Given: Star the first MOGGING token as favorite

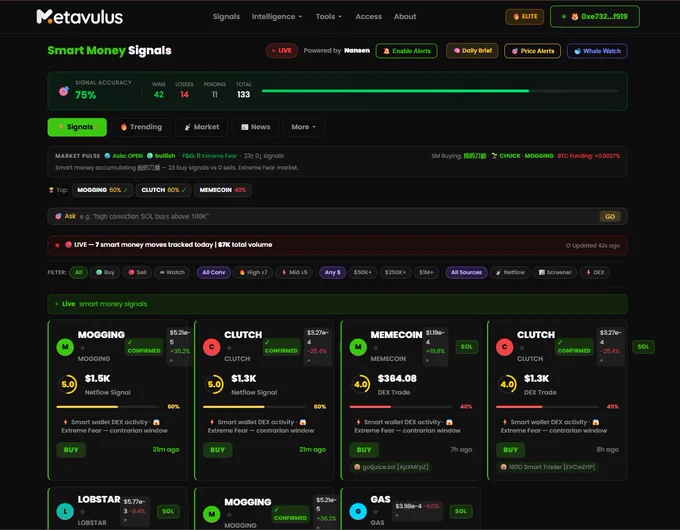Looking at the screenshot, I should 82,347.
